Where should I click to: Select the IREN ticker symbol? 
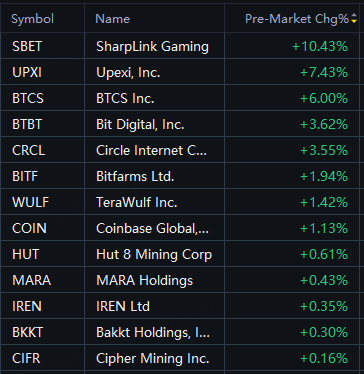click(x=27, y=306)
